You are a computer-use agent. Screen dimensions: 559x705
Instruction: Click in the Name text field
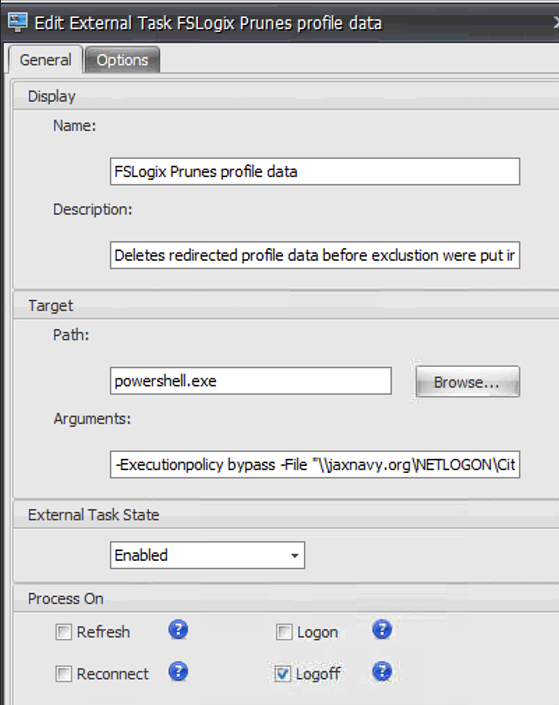(315, 171)
